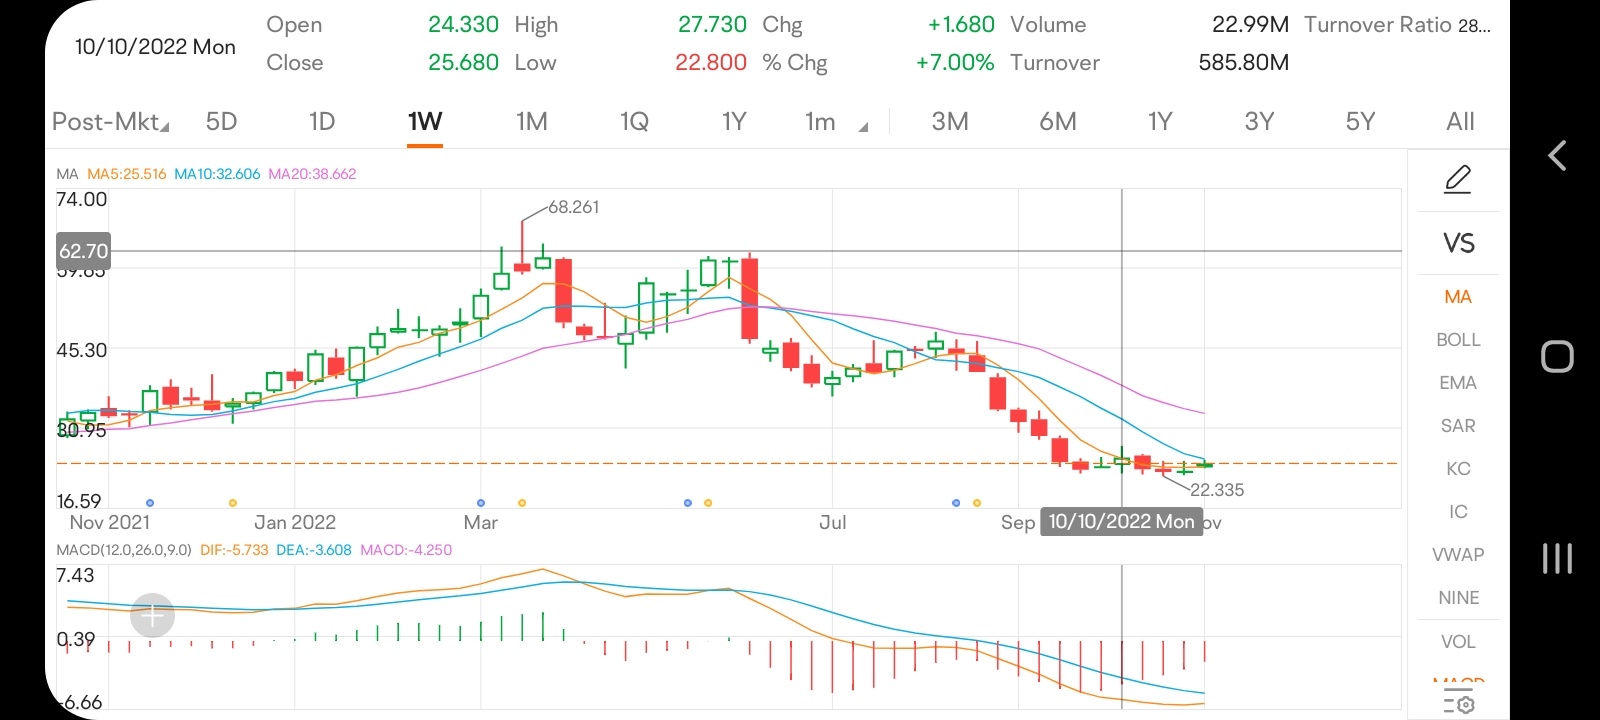Enable the EMA indicator
The image size is (1600, 720).
pos(1458,383)
